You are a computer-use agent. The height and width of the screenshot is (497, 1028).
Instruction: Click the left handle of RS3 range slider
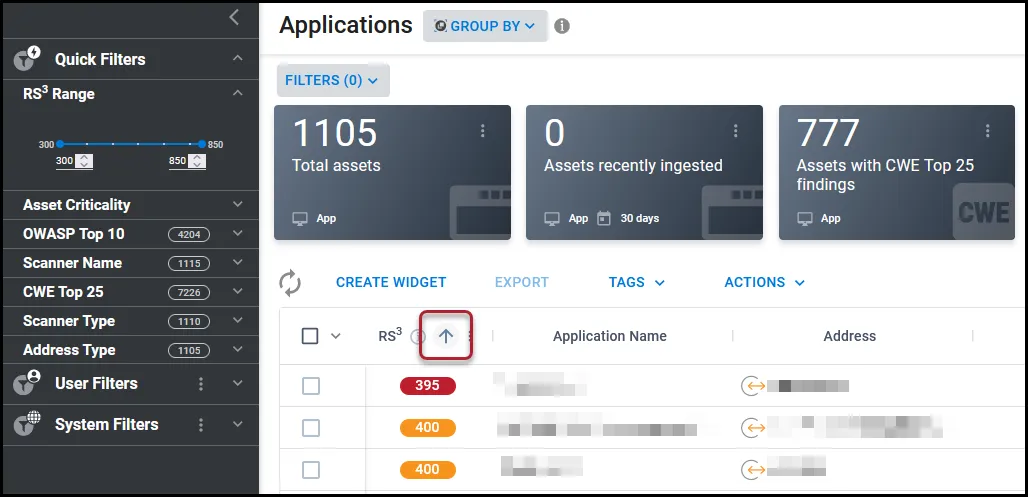(x=60, y=144)
